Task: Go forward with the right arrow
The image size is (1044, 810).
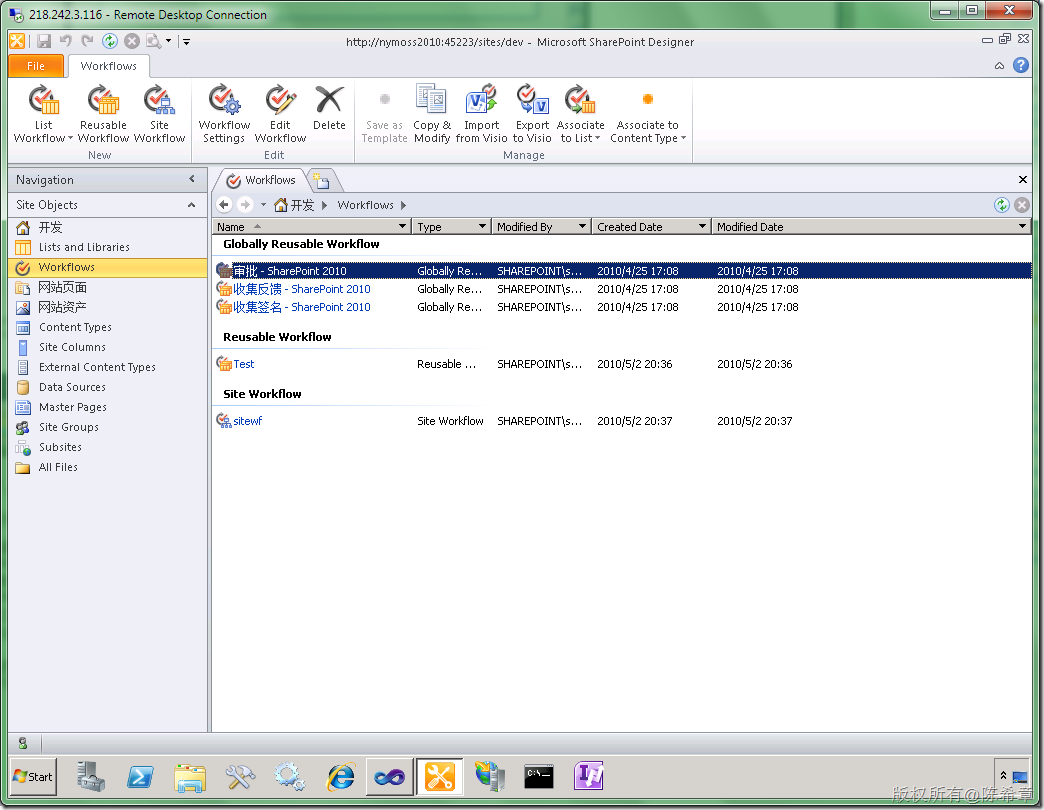Action: click(x=245, y=205)
